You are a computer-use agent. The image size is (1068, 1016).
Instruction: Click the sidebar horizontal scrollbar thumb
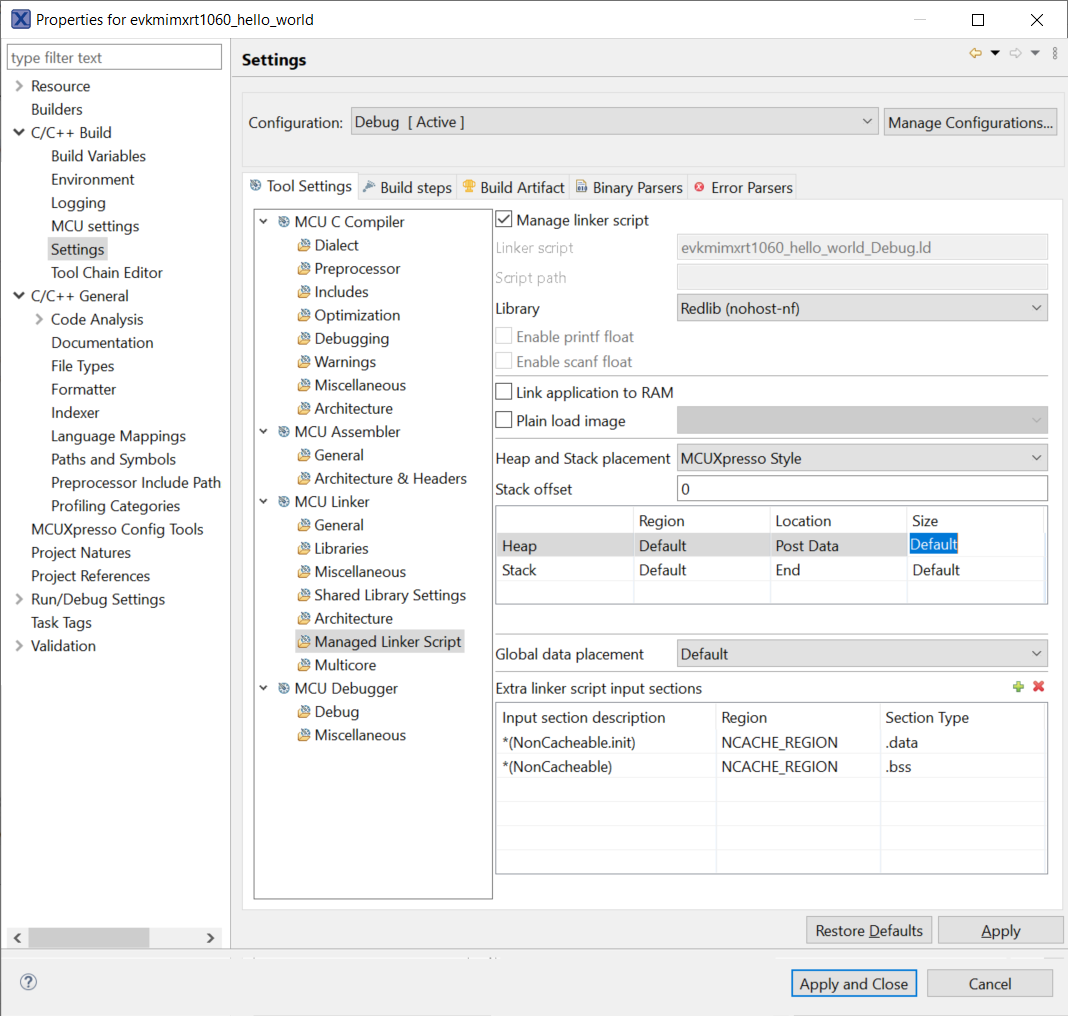[89, 938]
